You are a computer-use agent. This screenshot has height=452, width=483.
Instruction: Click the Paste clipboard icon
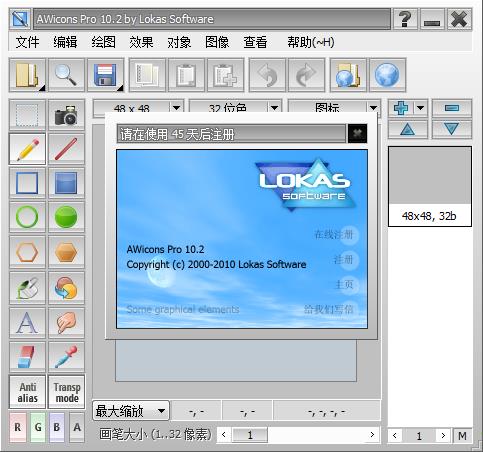[x=186, y=75]
